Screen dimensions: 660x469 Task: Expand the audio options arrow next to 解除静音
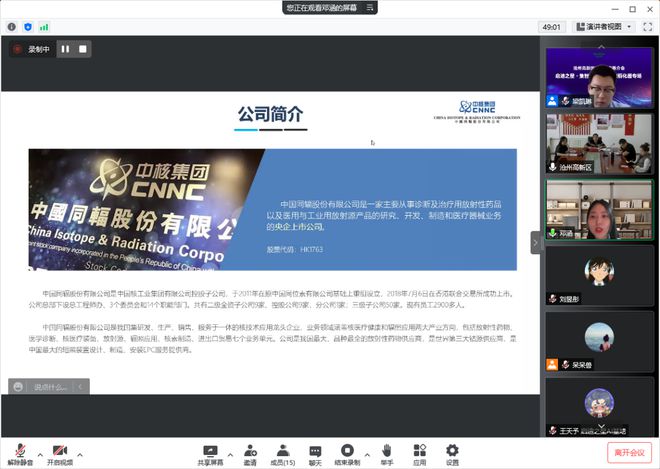click(x=40, y=455)
